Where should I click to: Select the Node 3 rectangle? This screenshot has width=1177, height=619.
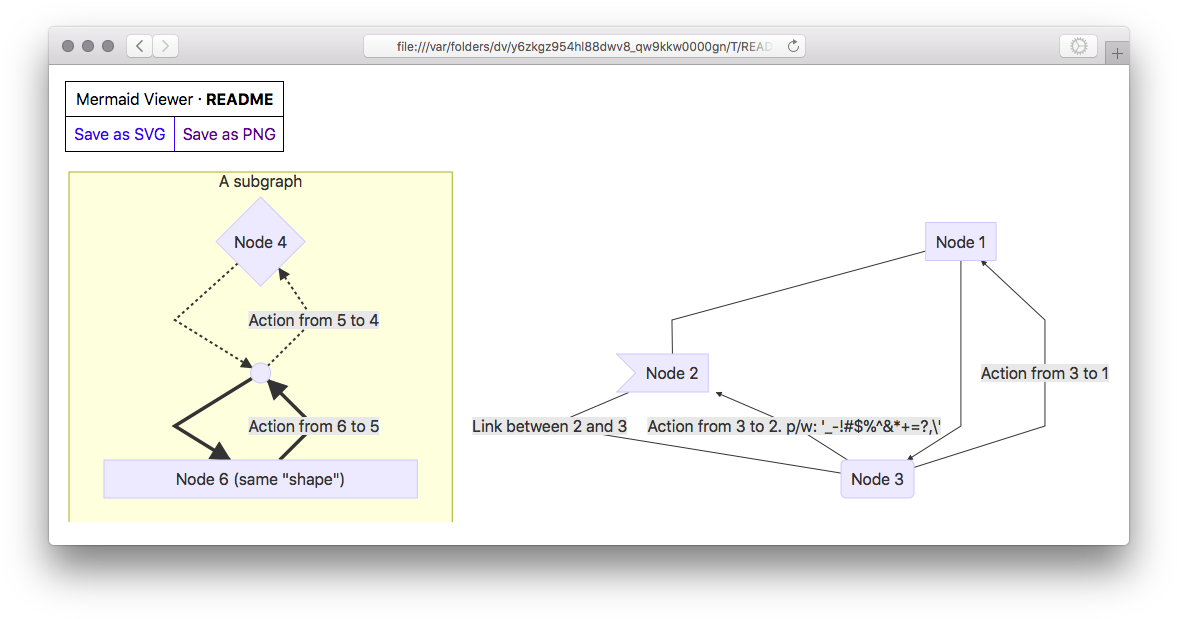coord(877,479)
